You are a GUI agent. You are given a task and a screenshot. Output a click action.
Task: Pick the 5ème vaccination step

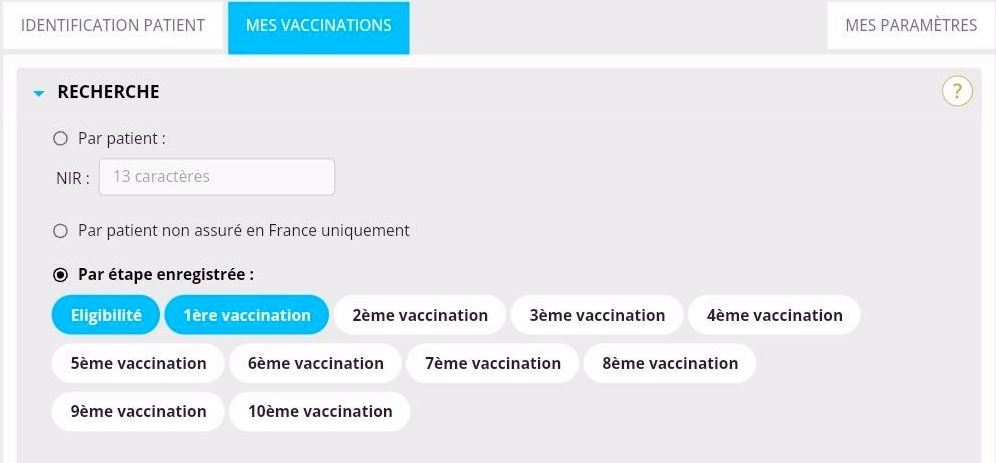pyautogui.click(x=138, y=363)
